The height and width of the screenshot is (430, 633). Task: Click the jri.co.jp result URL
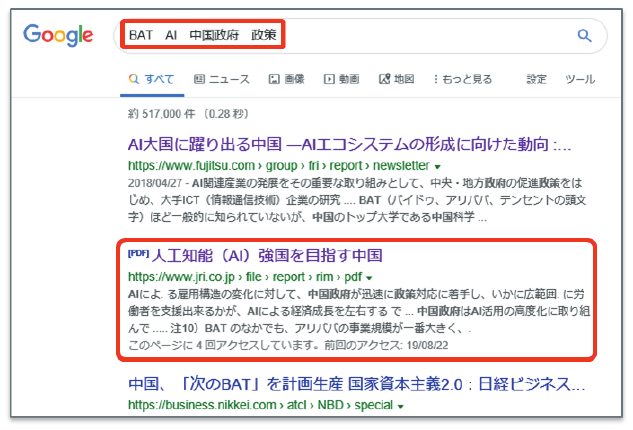(245, 277)
